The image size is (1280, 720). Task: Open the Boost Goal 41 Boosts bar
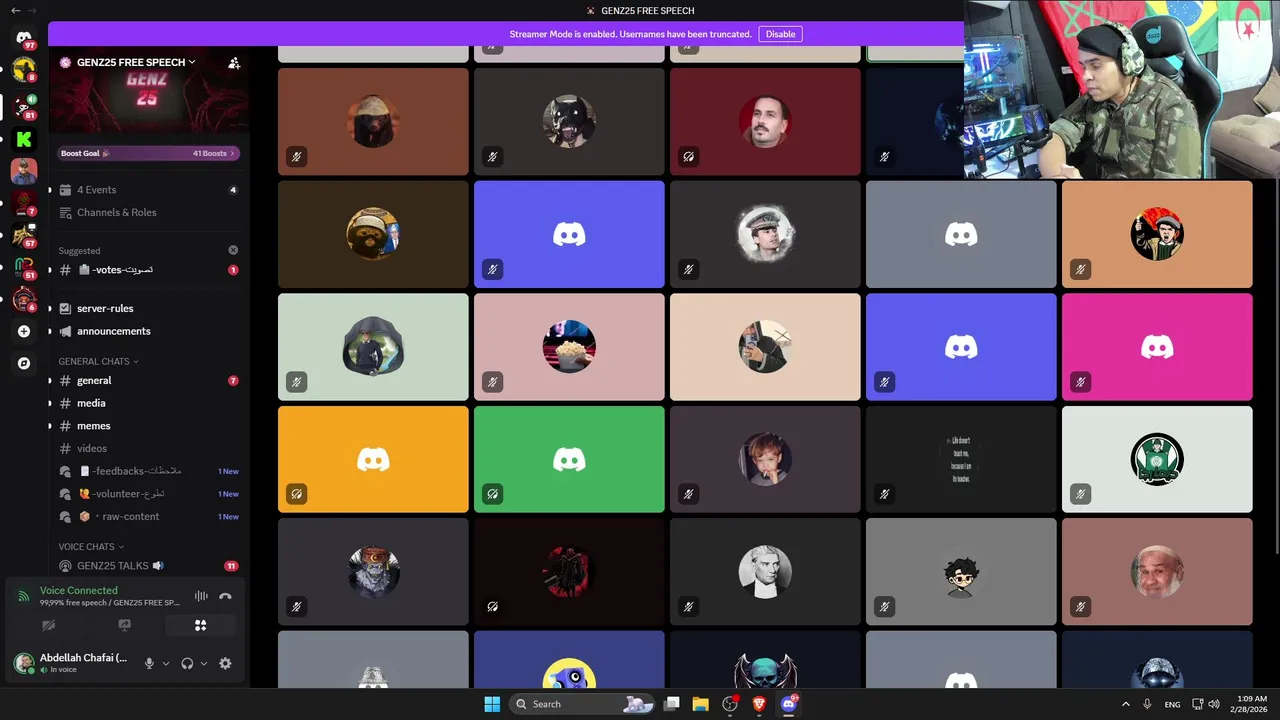pos(148,153)
